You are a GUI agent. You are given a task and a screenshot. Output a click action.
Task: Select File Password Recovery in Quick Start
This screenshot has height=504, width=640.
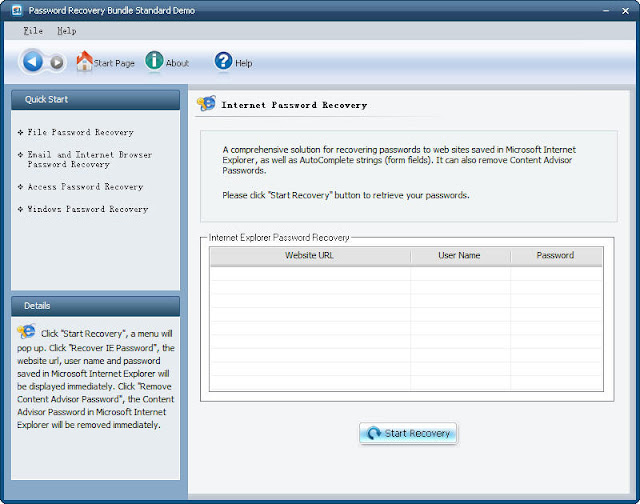pos(80,132)
